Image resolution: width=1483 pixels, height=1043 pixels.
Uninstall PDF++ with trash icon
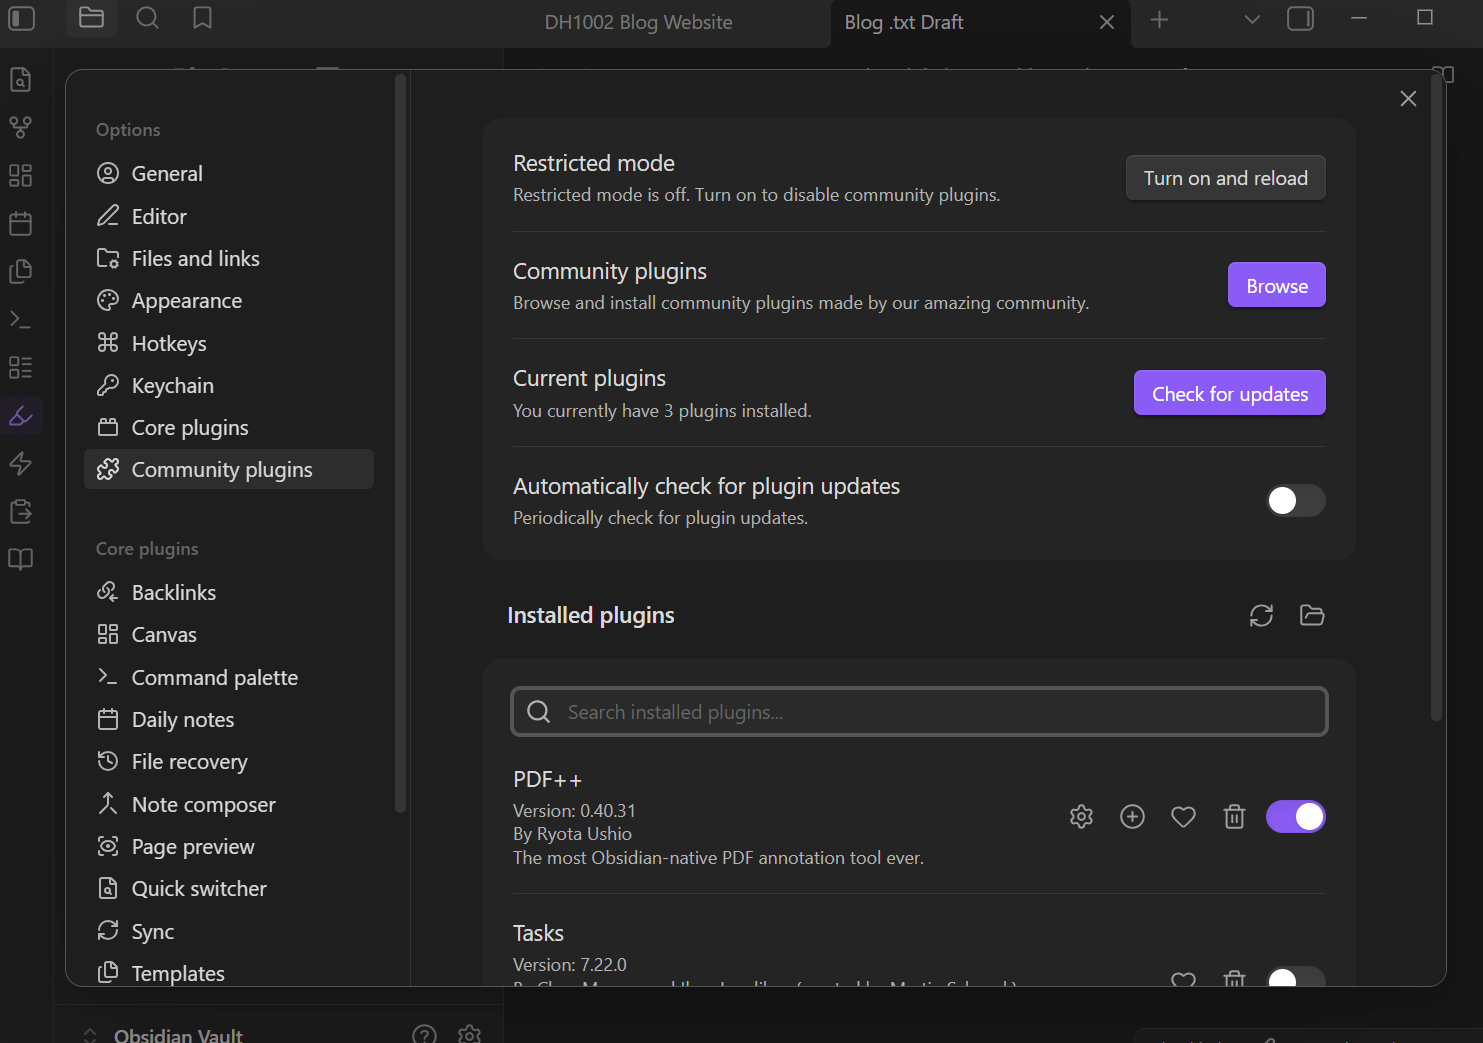1234,817
